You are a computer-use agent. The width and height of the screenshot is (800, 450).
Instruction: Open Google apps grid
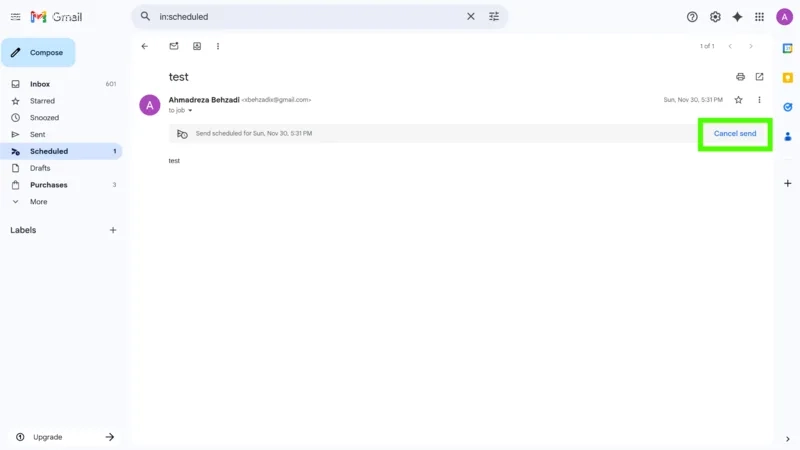(759, 17)
